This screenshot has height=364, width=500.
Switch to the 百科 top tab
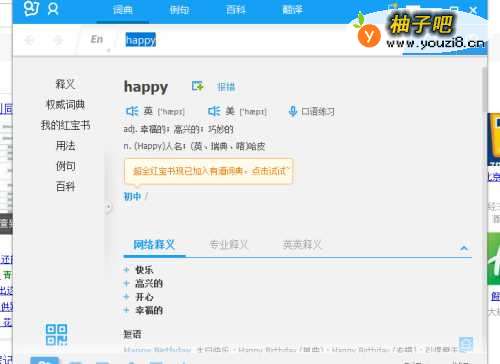pos(236,10)
